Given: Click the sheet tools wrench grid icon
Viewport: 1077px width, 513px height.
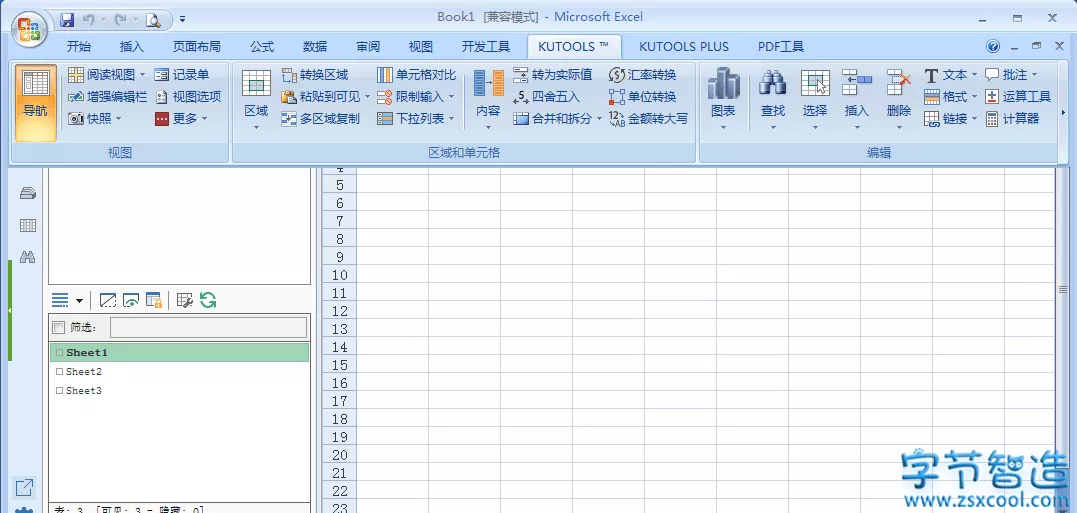Looking at the screenshot, I should pos(184,299).
